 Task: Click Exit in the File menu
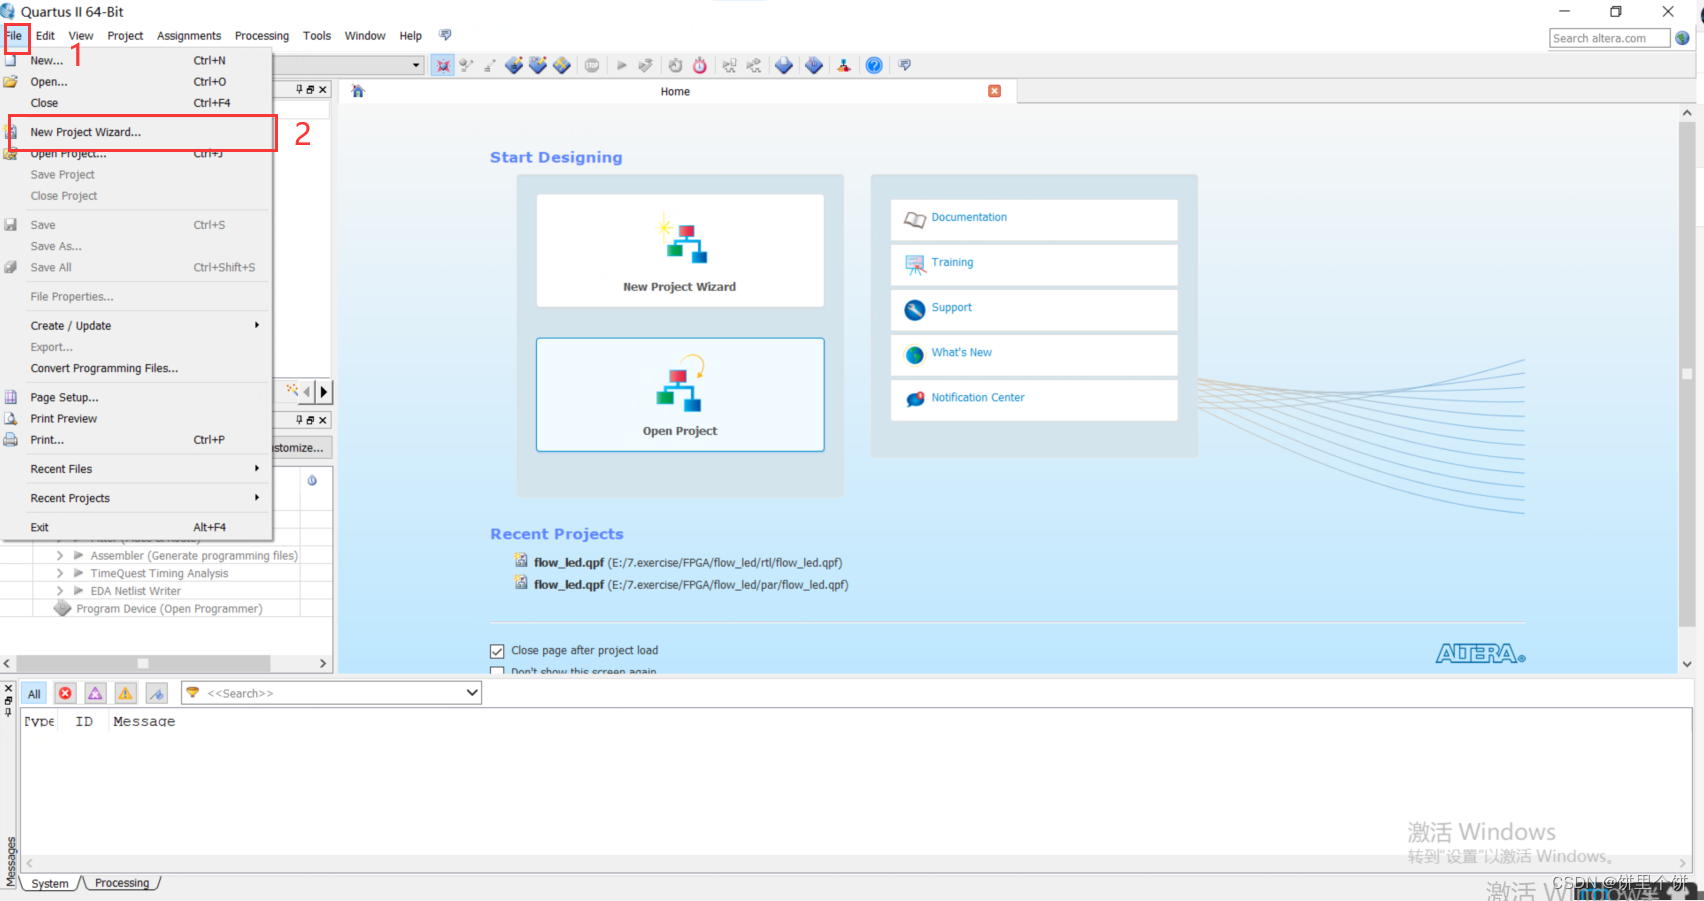tap(136, 527)
